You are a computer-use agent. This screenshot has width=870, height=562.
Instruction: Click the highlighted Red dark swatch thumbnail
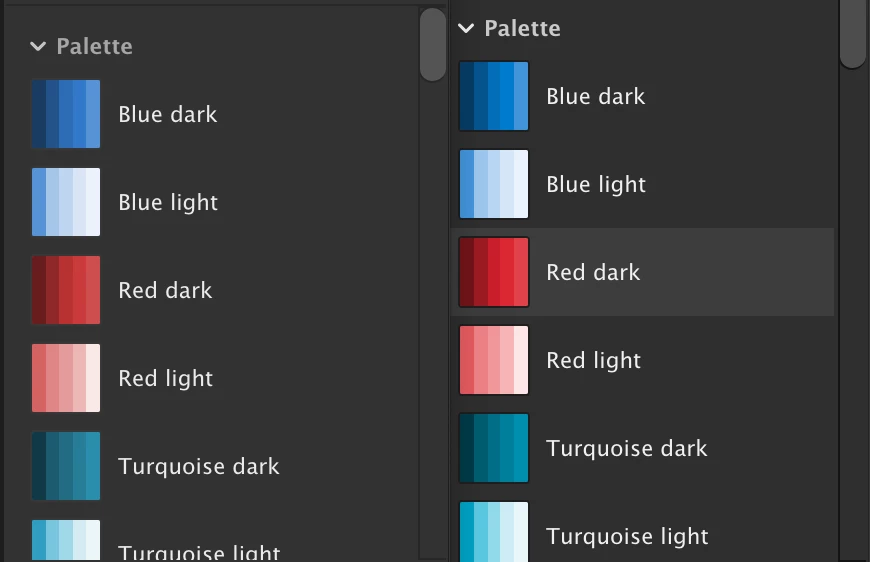coord(494,272)
